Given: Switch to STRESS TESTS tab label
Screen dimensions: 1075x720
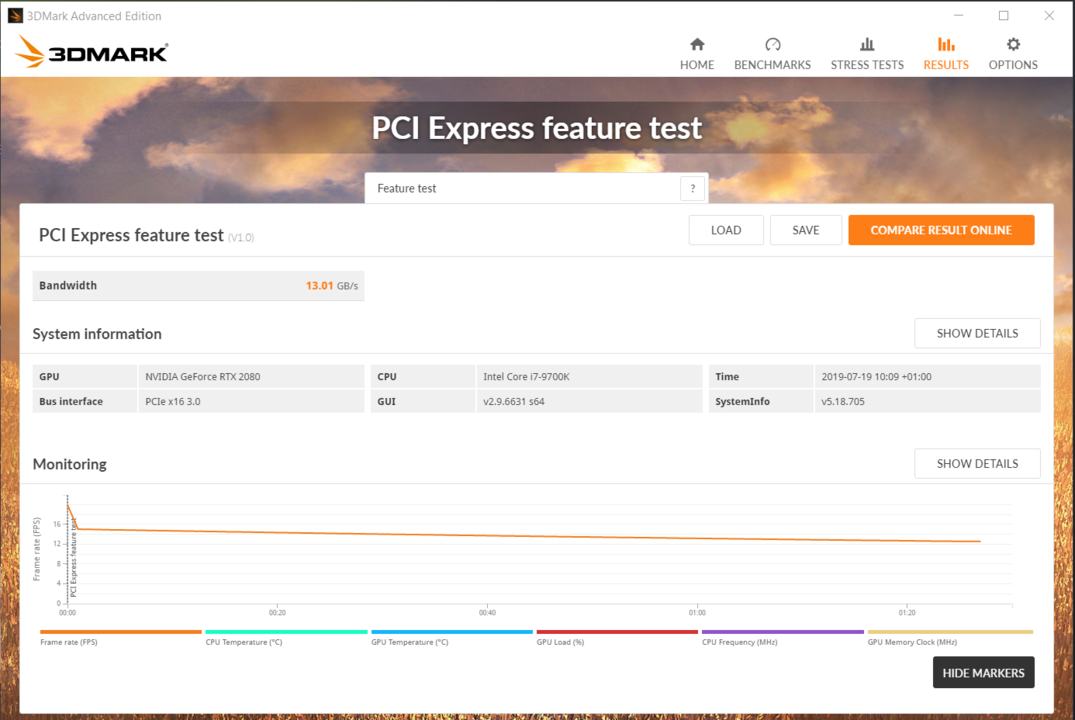Looking at the screenshot, I should click(867, 64).
